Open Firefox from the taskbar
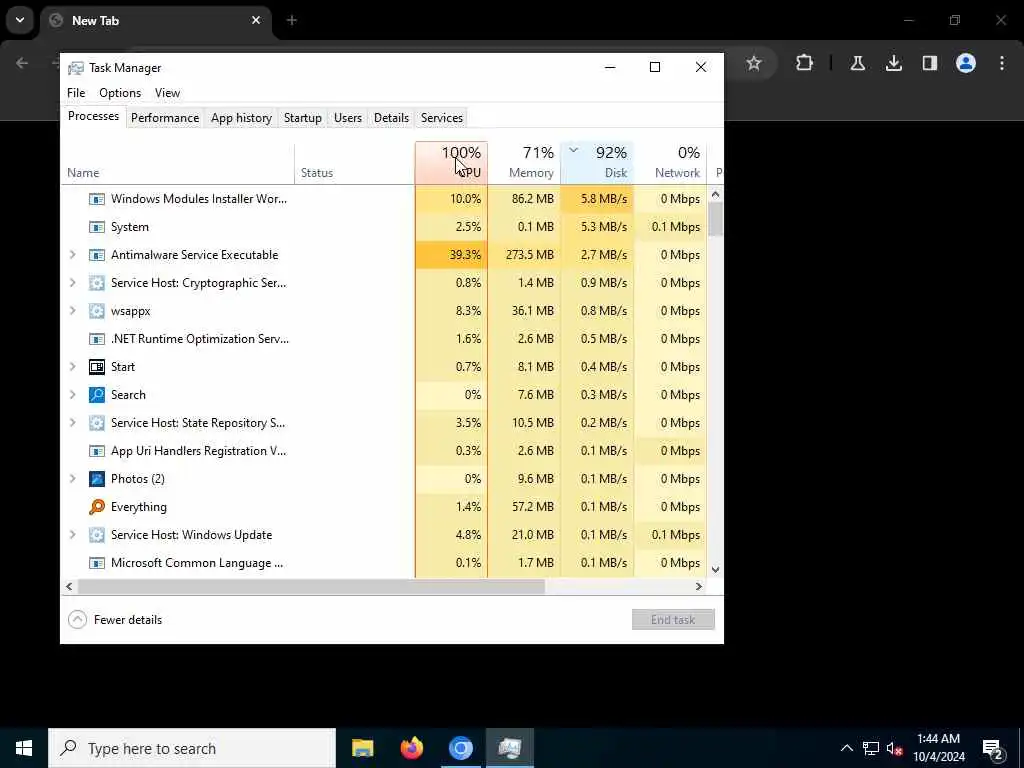 [x=411, y=748]
